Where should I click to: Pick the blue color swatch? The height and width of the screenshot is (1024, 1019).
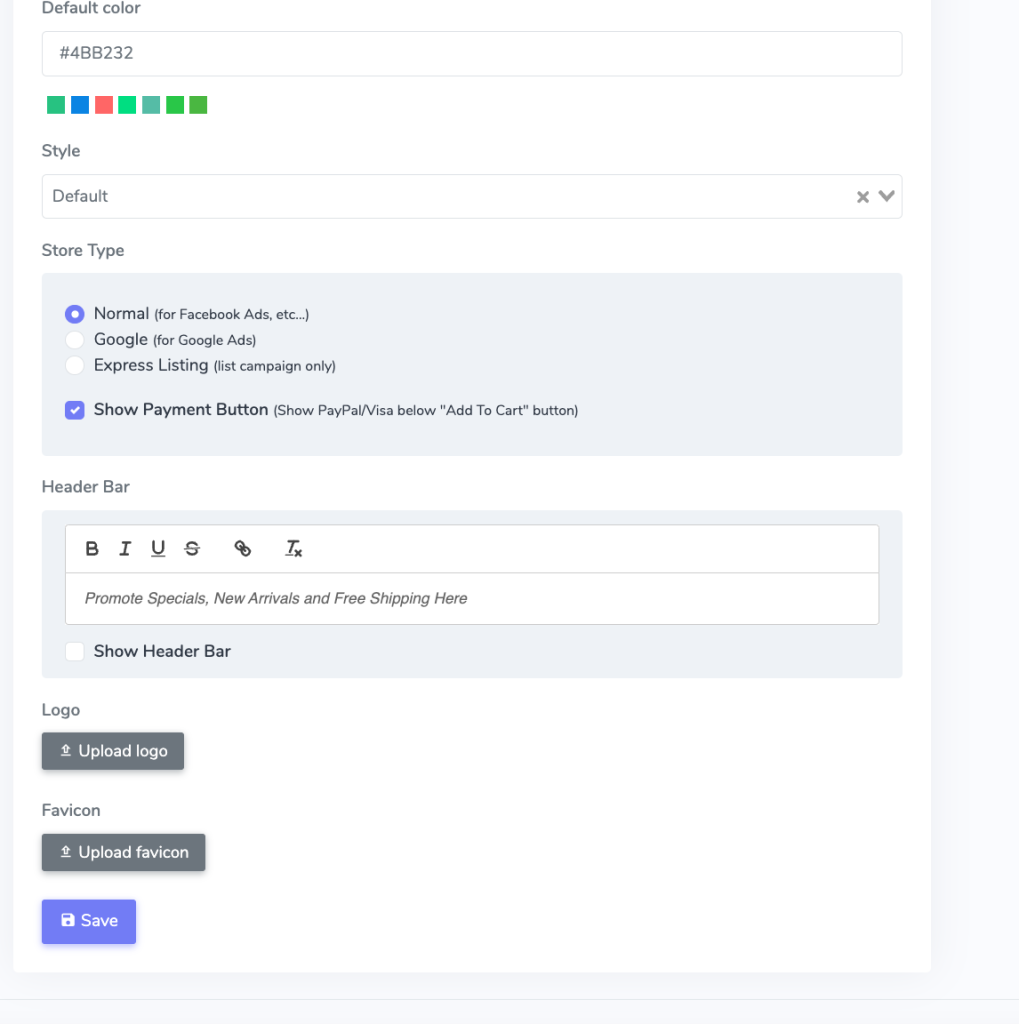(x=80, y=105)
